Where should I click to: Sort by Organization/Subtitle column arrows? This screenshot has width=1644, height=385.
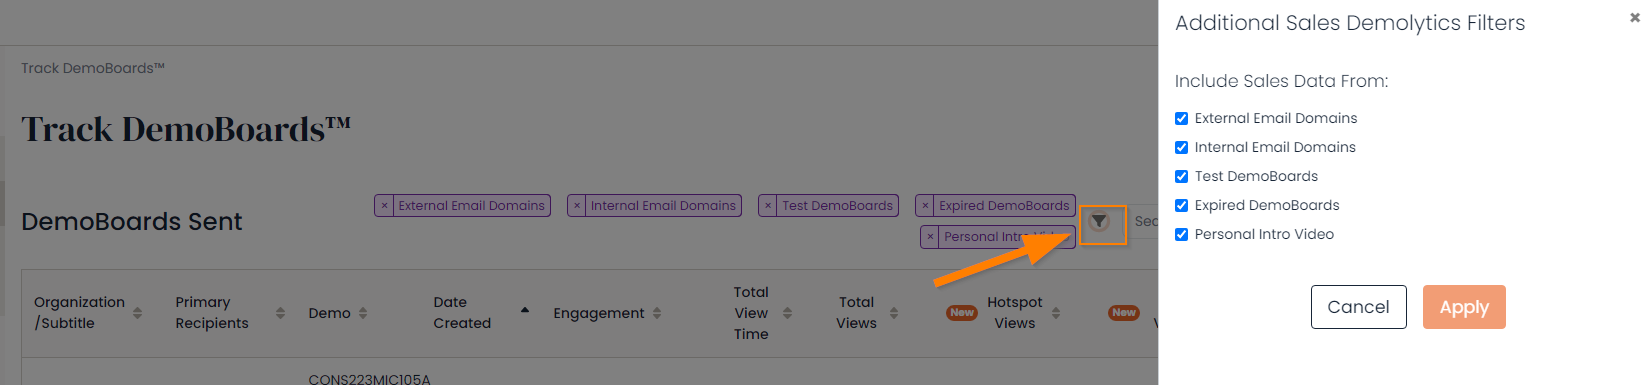tap(138, 313)
